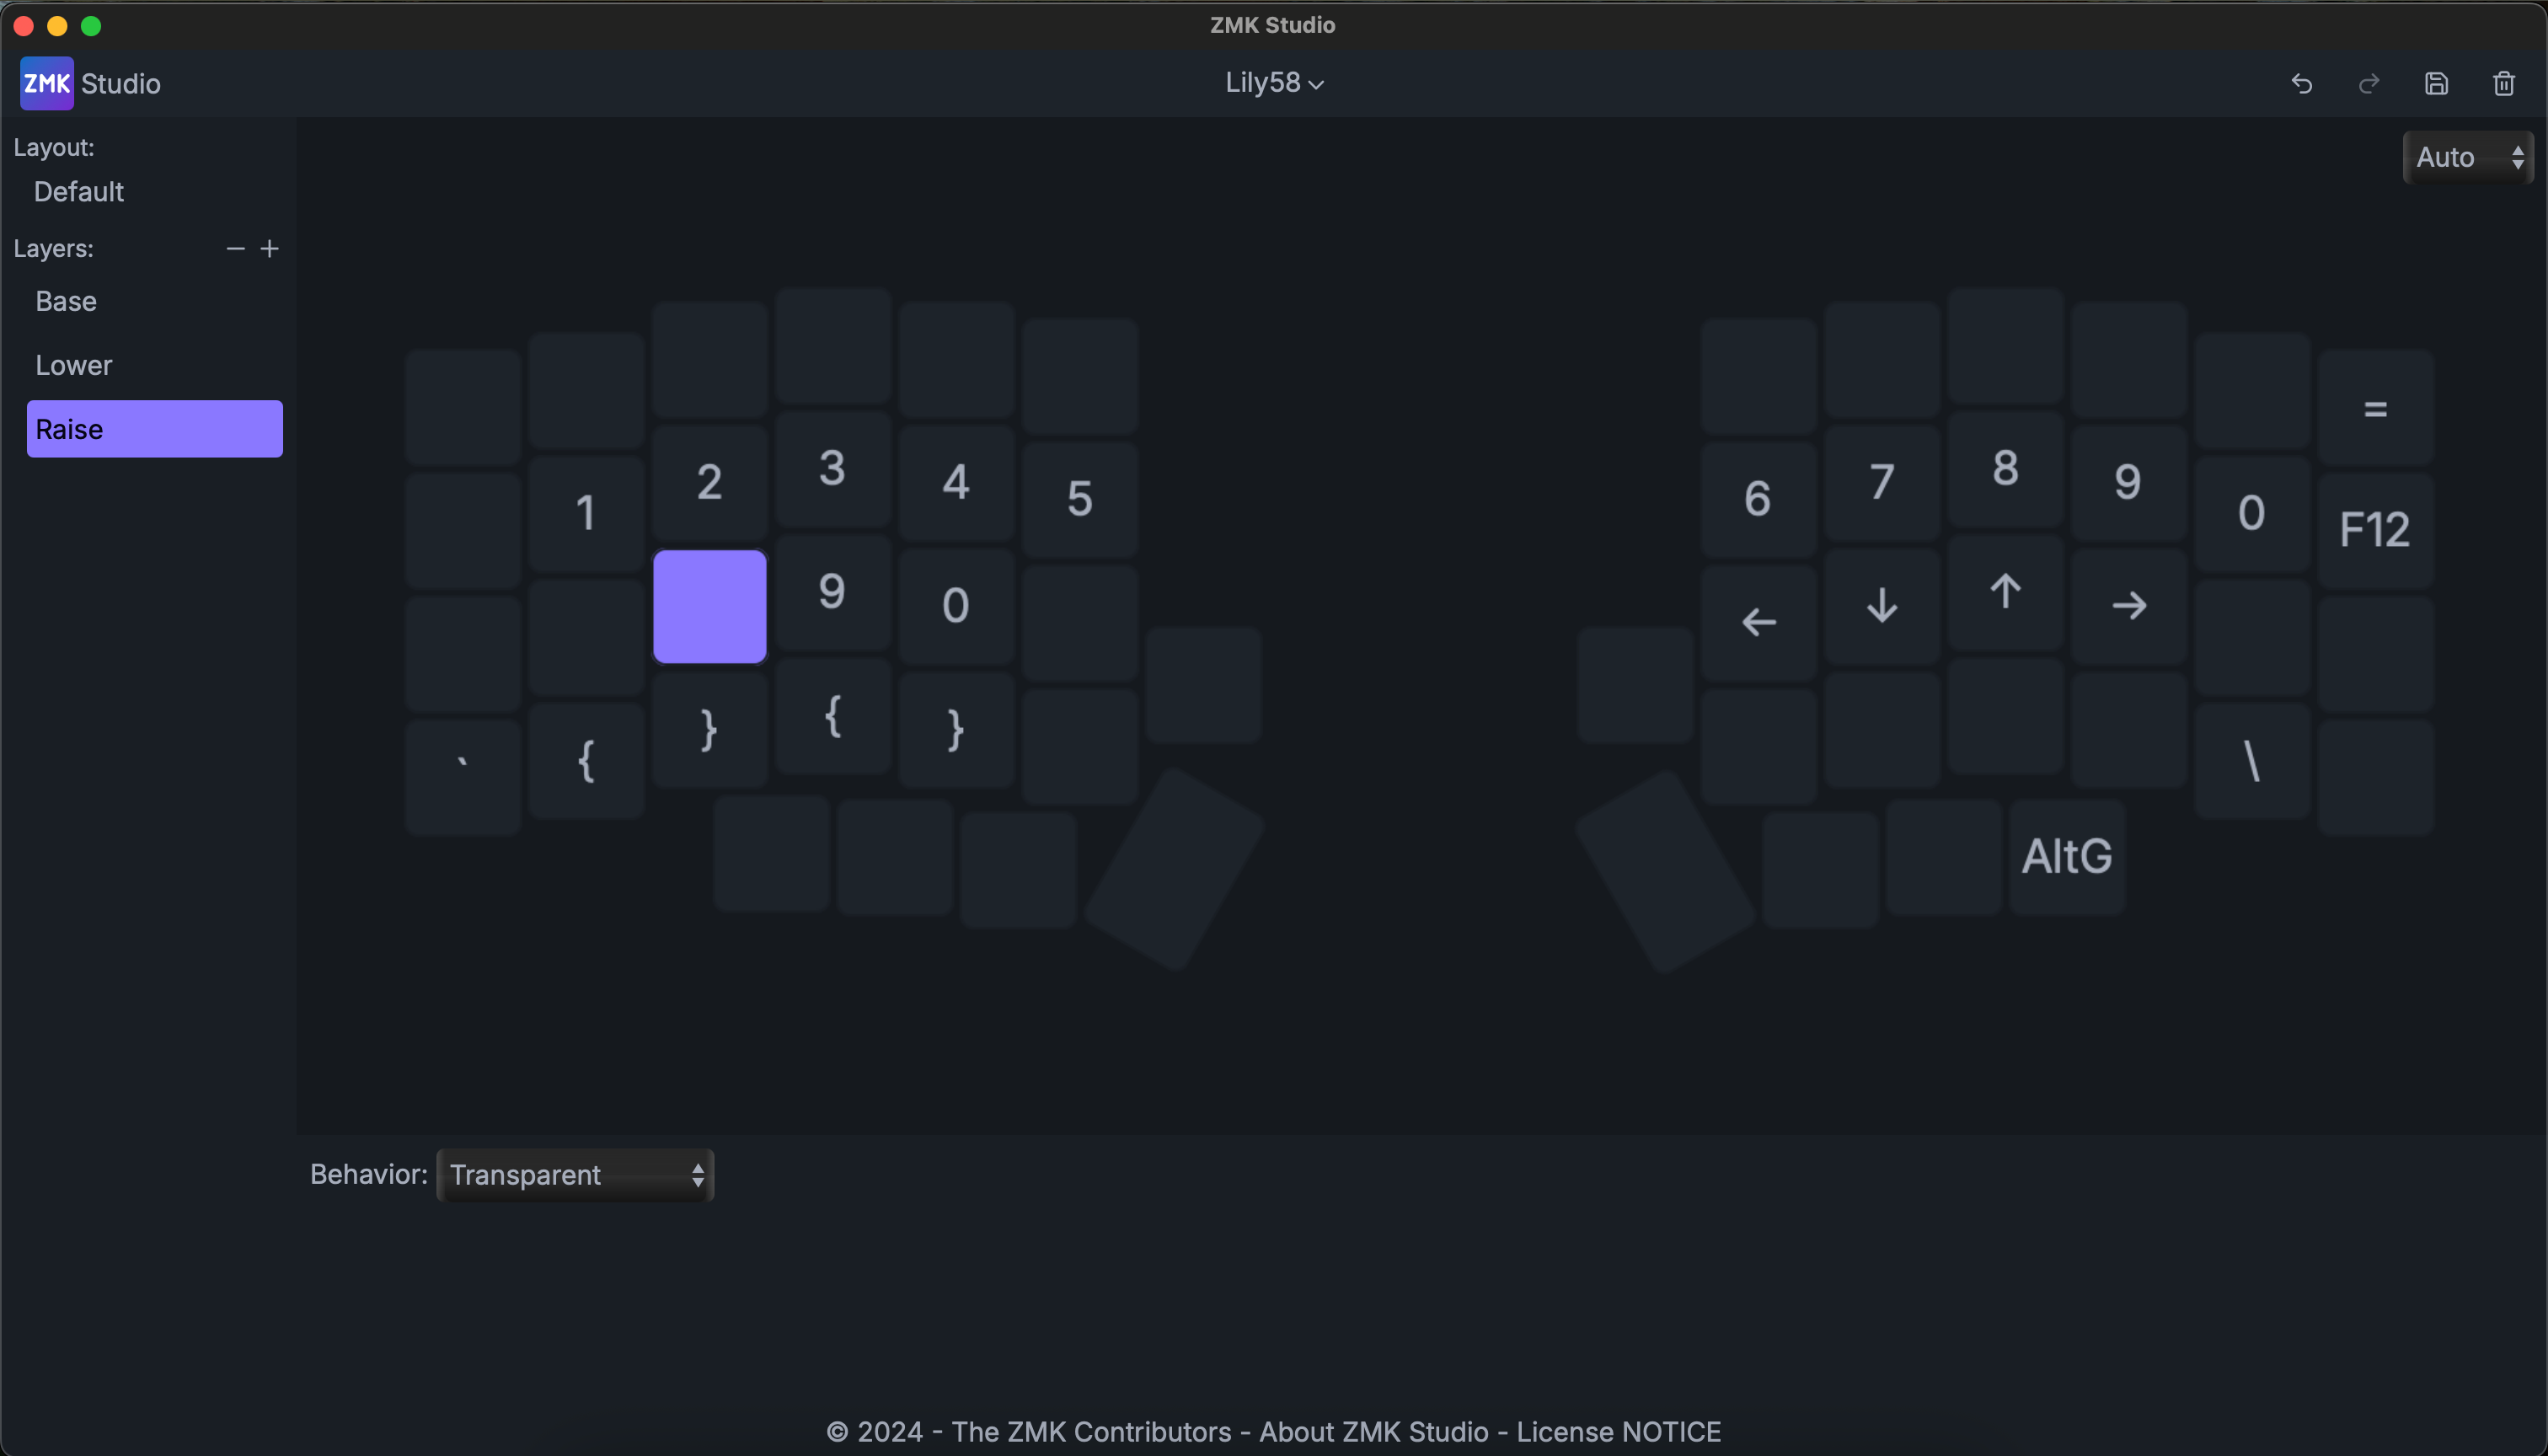Select the up arrow key

coord(2004,592)
